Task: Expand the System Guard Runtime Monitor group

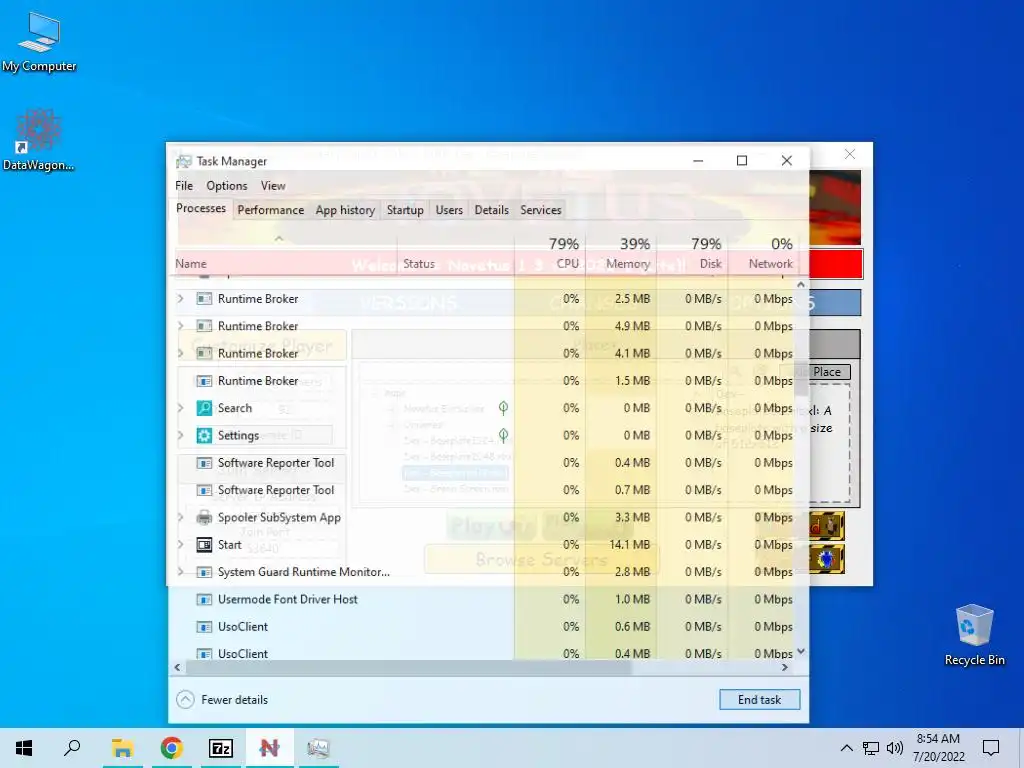Action: [x=181, y=572]
